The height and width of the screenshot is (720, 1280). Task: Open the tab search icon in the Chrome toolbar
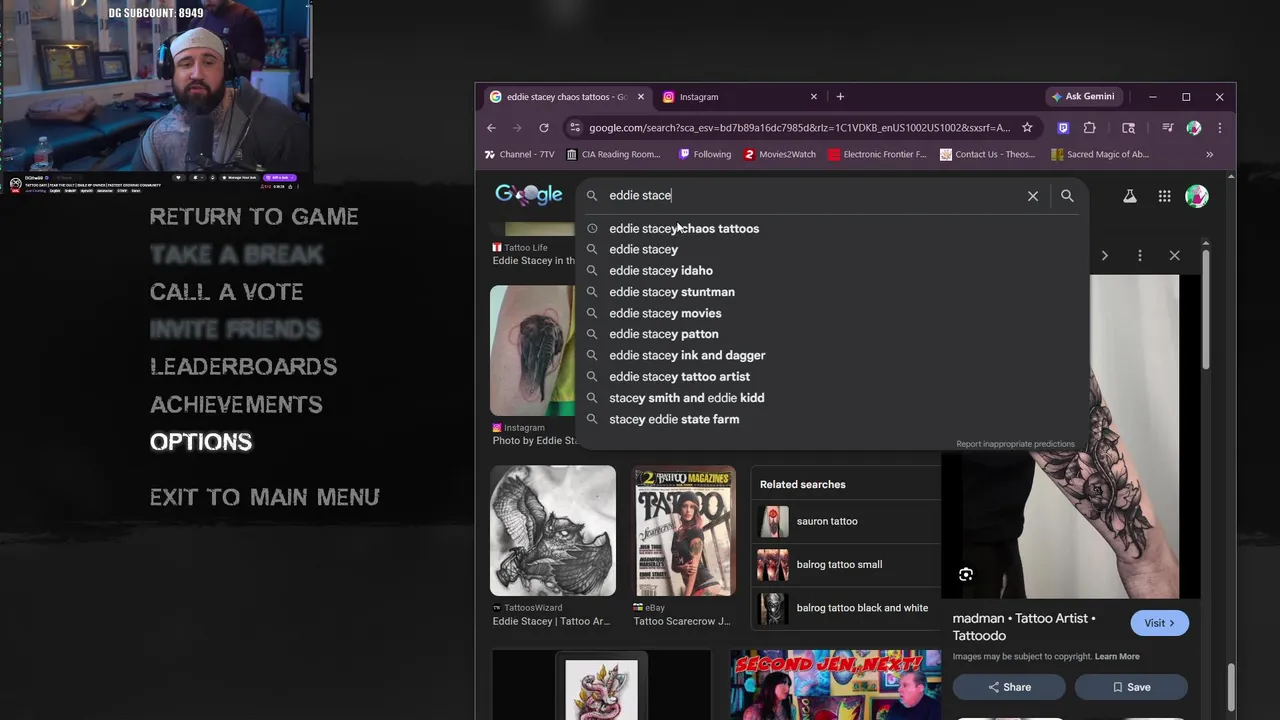[1129, 128]
